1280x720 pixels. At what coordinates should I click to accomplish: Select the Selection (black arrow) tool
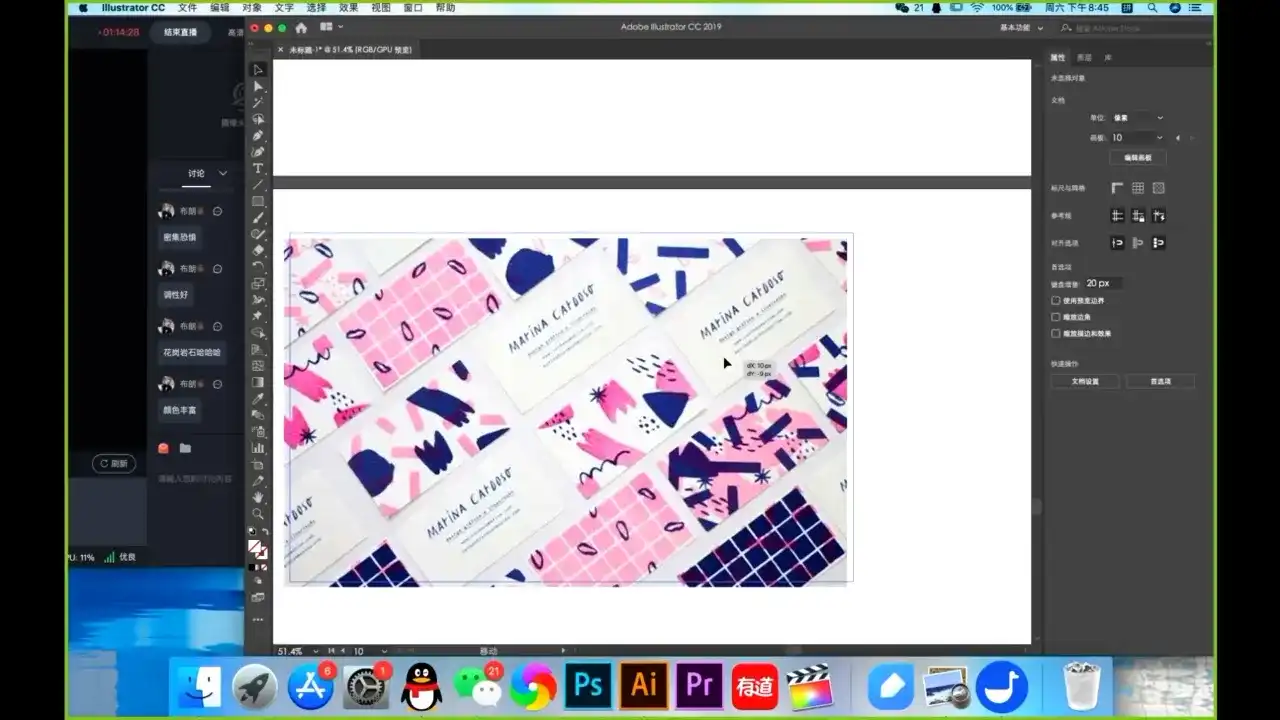click(258, 70)
